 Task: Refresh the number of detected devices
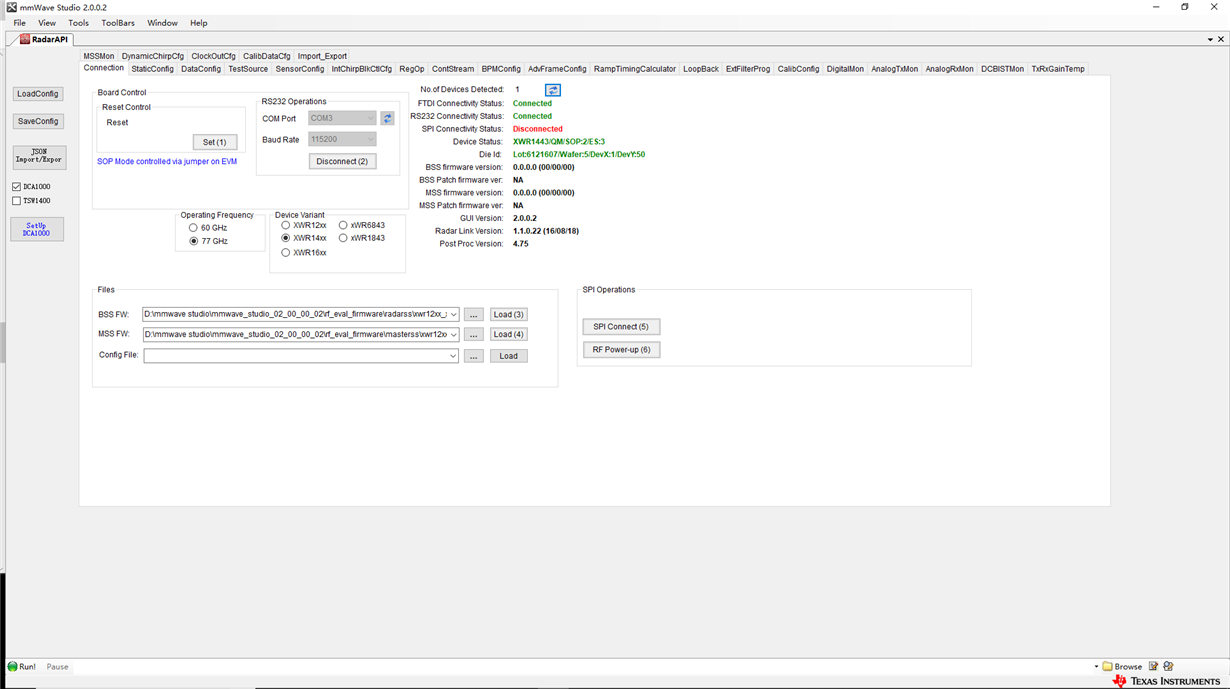point(552,90)
